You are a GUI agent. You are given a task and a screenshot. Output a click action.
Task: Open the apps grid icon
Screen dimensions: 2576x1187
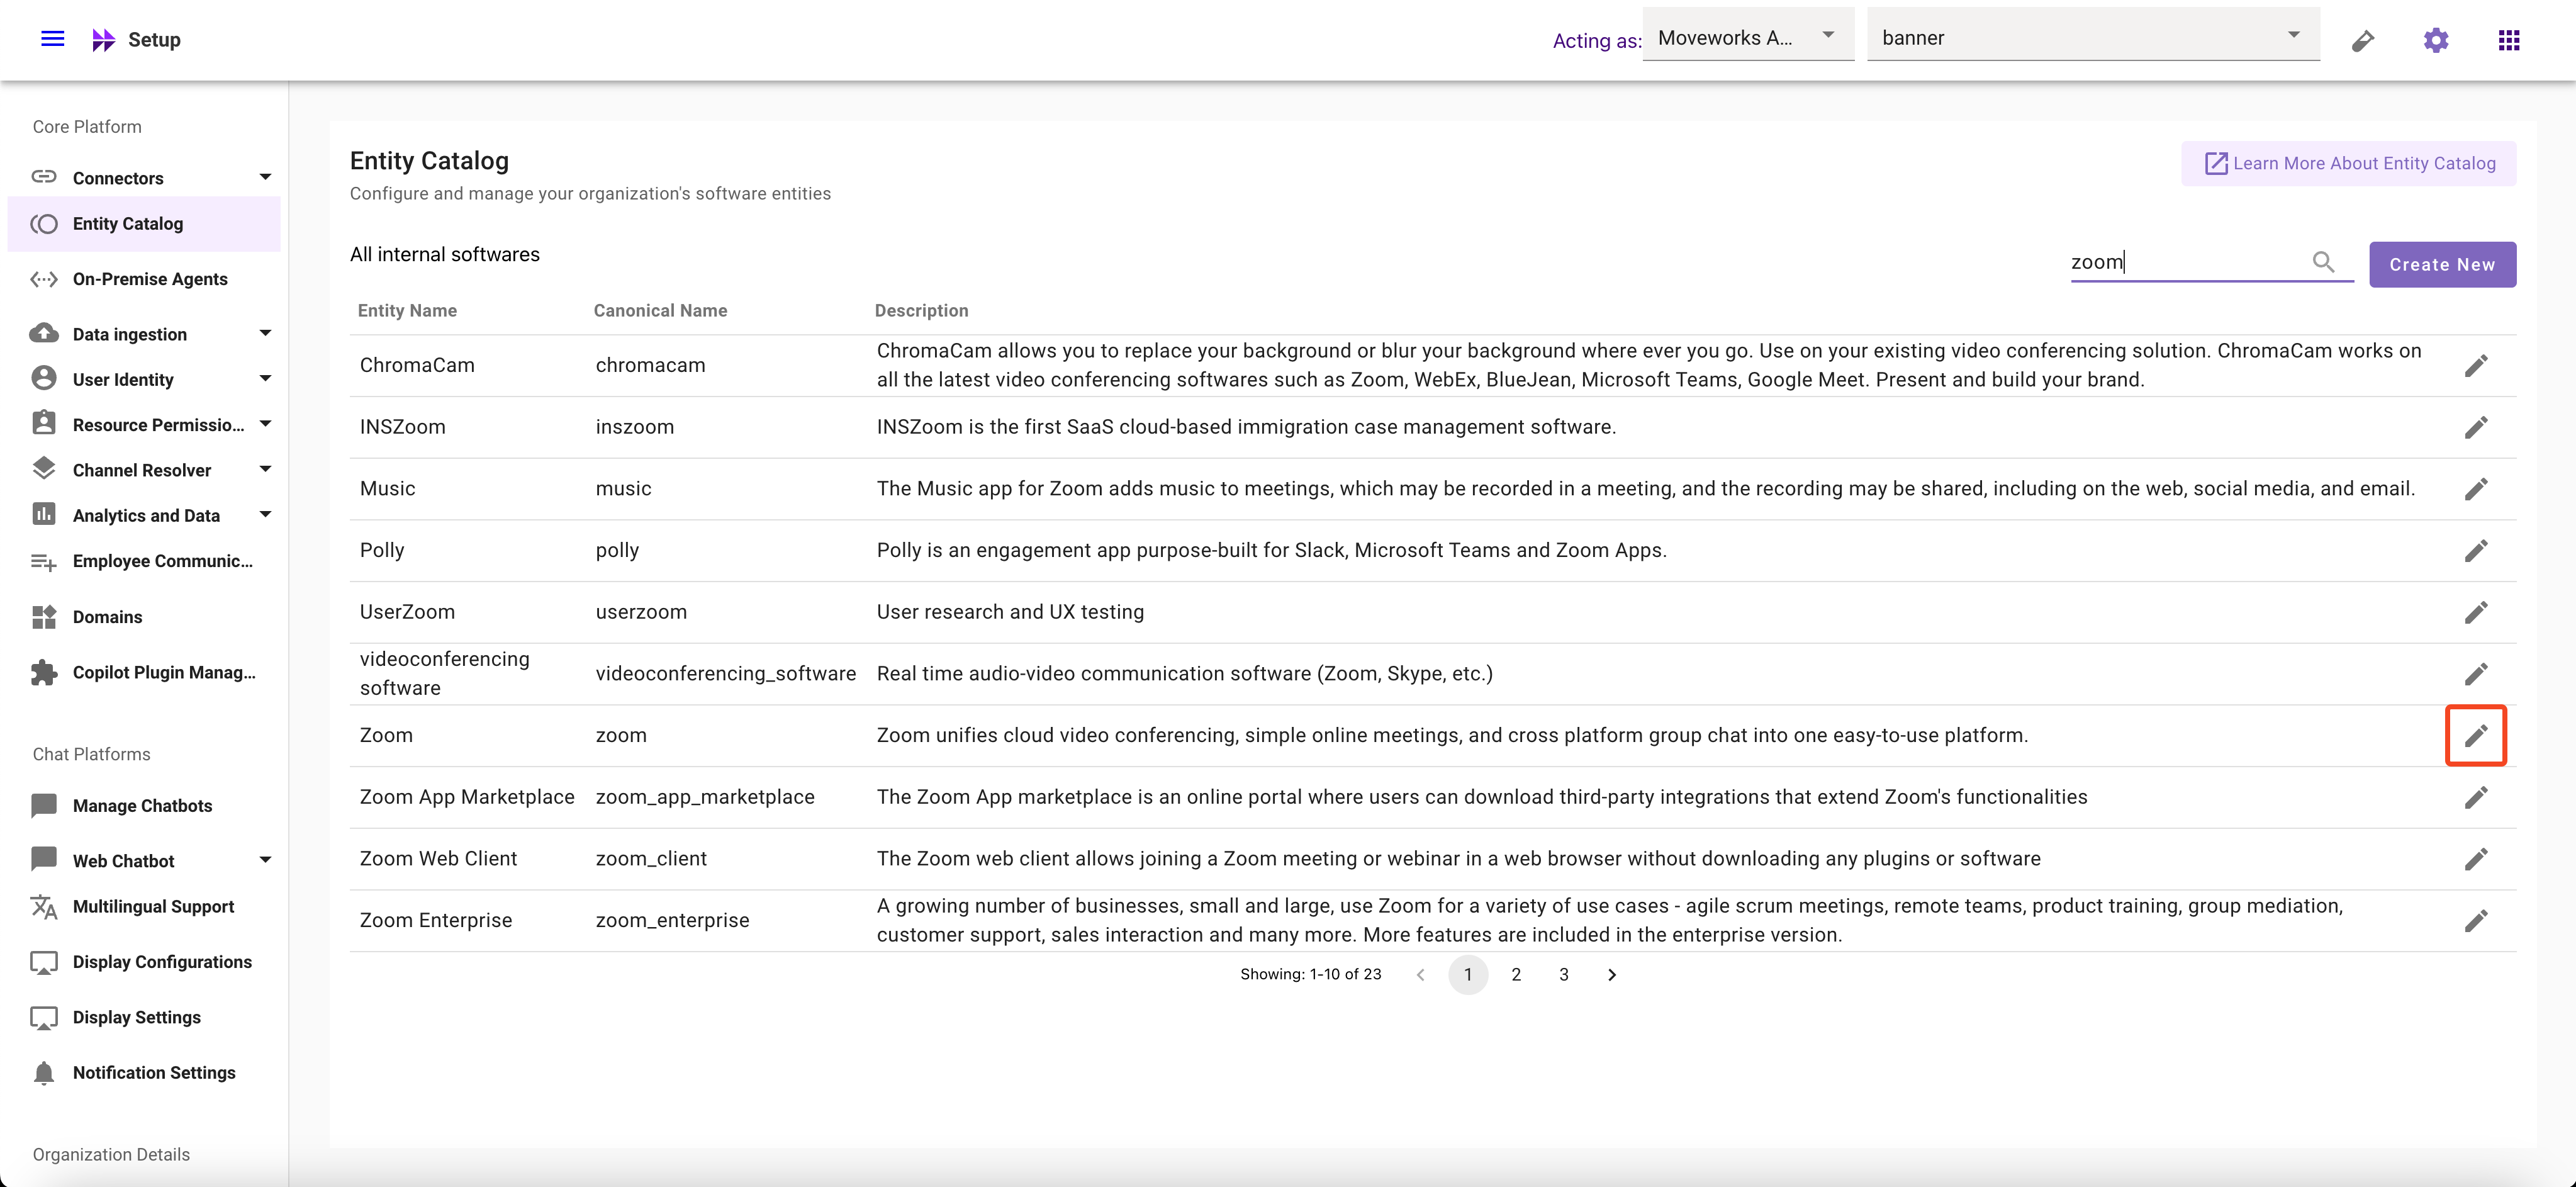pyautogui.click(x=2508, y=40)
